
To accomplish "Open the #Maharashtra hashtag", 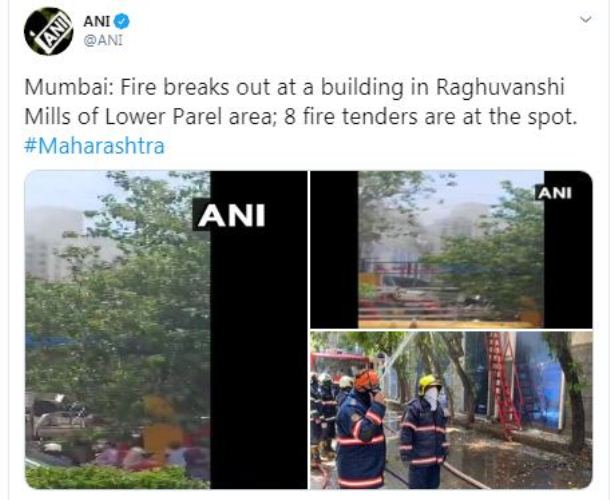I will 94,146.
